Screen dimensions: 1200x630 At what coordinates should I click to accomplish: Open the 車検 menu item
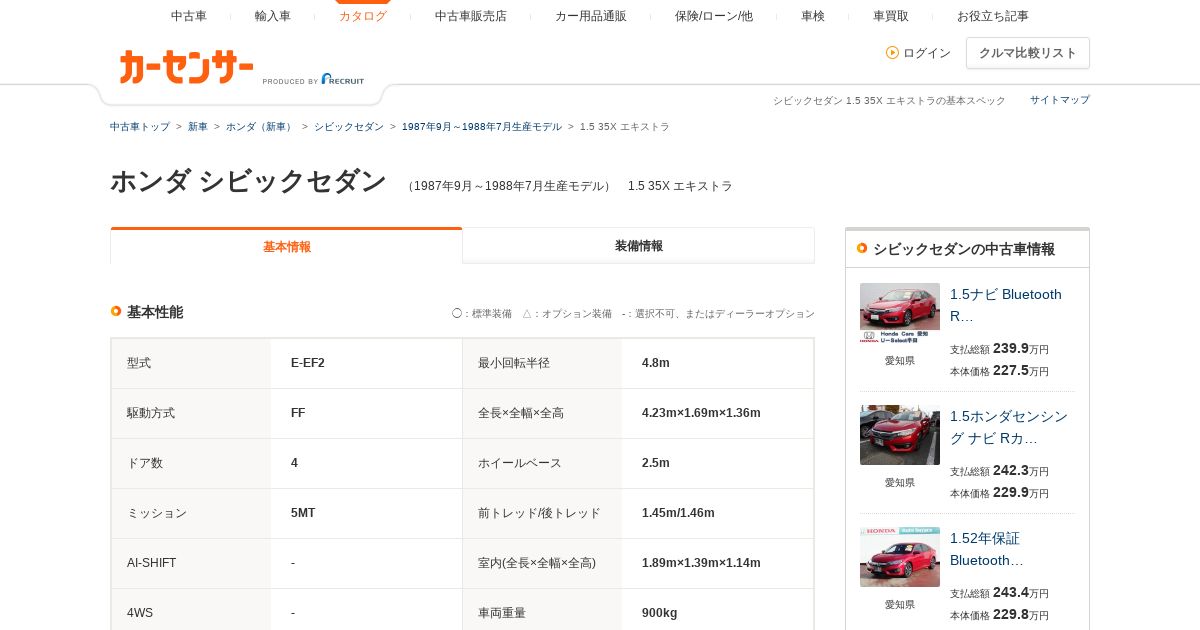[813, 16]
